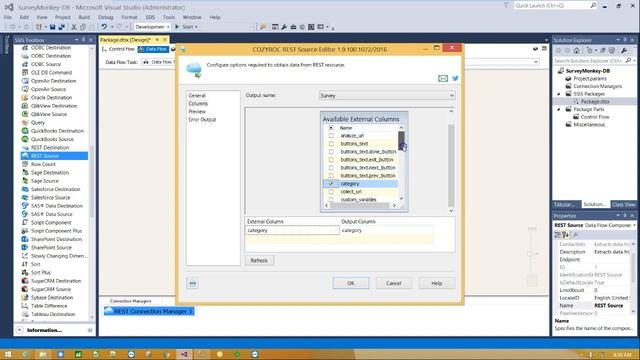The height and width of the screenshot is (360, 640).
Task: Select the Preview page in the editor
Action: (197, 111)
